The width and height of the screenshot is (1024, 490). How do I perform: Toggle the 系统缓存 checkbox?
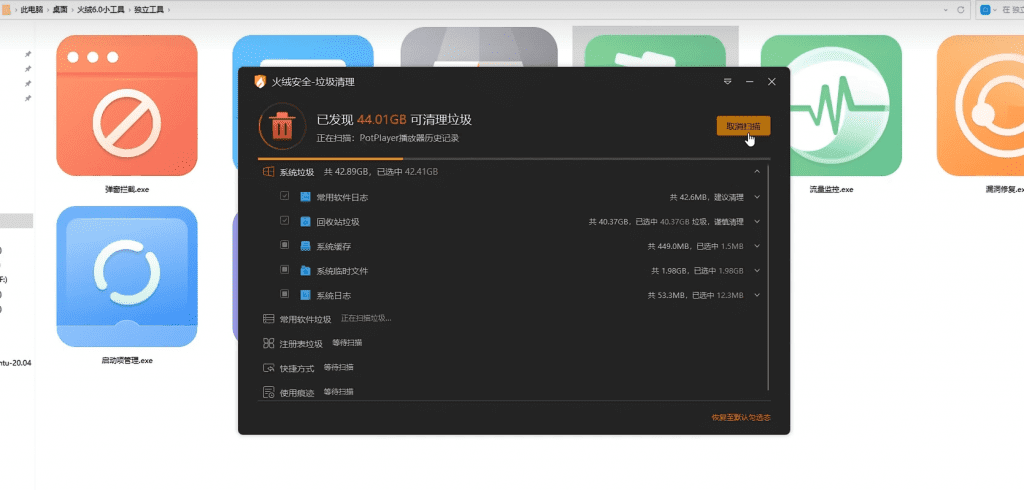coord(285,245)
